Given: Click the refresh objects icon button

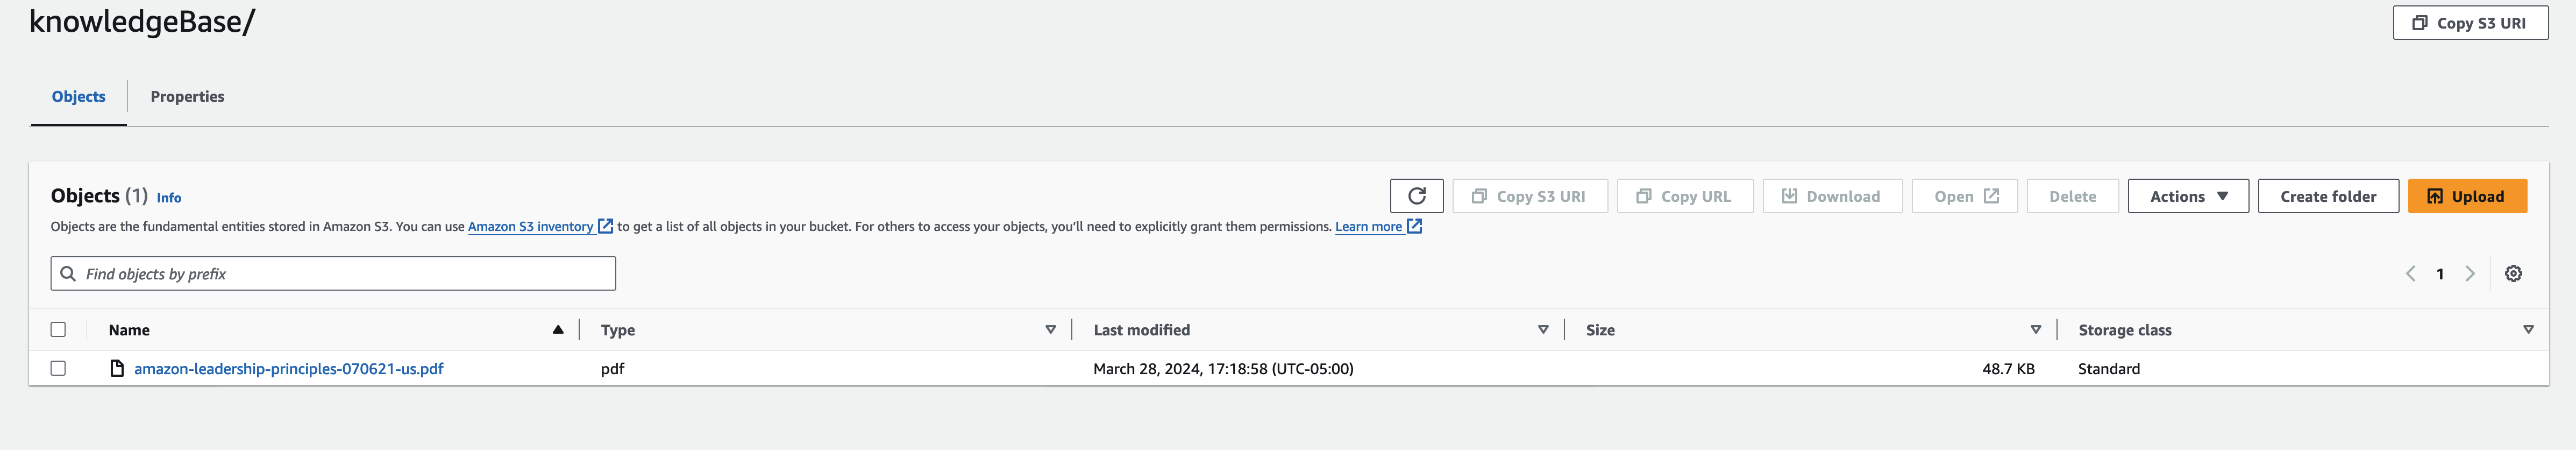Looking at the screenshot, I should tap(1416, 196).
